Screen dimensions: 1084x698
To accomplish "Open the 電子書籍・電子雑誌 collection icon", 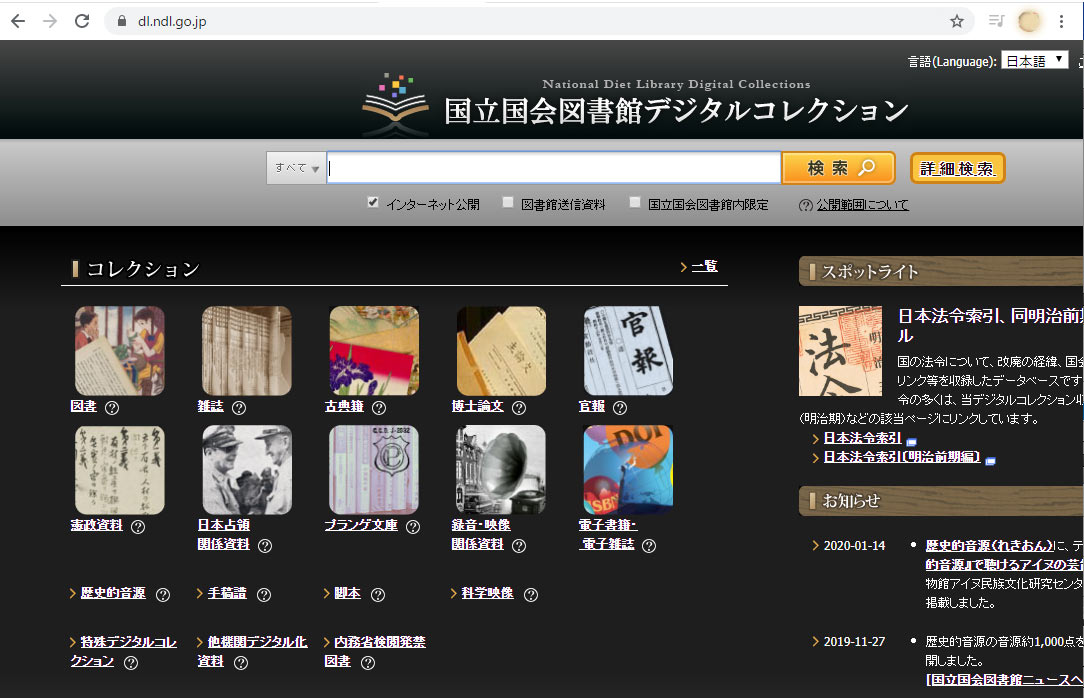I will coord(628,470).
